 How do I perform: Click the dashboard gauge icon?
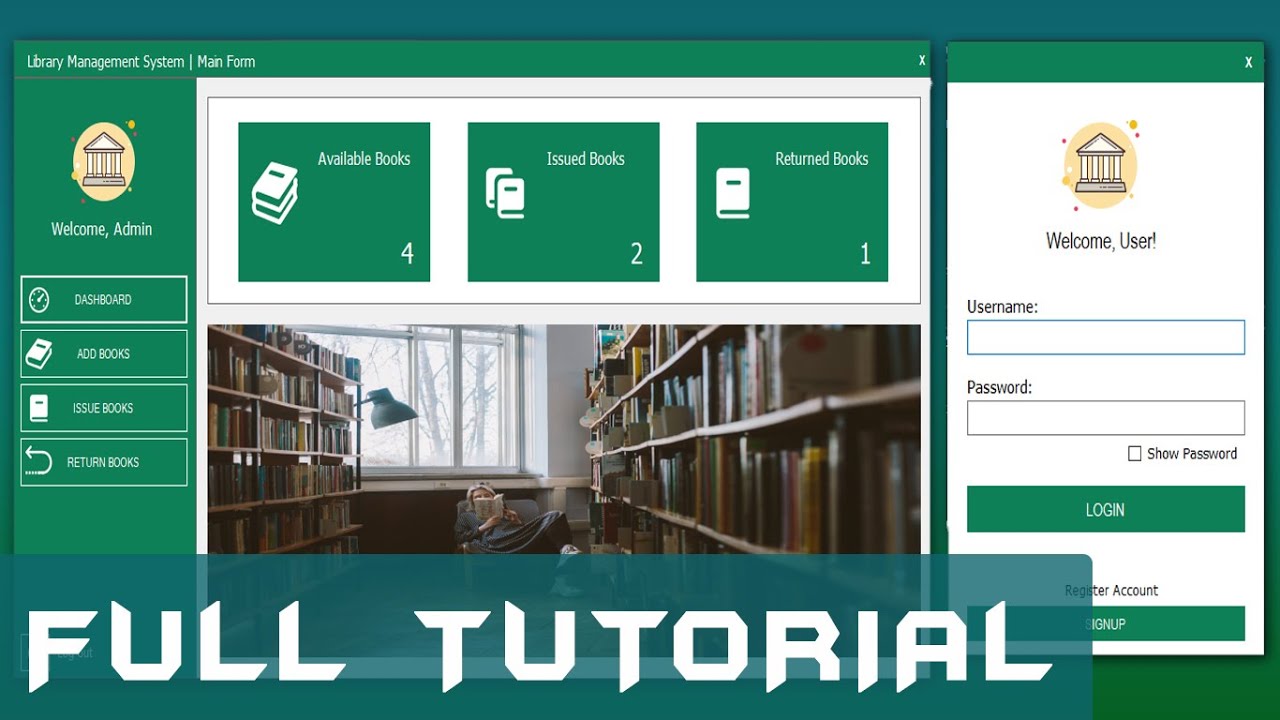(39, 299)
